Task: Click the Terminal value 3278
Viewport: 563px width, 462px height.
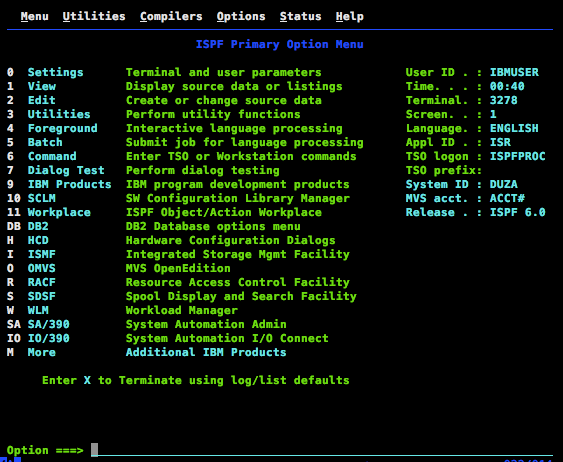Action: pos(504,100)
